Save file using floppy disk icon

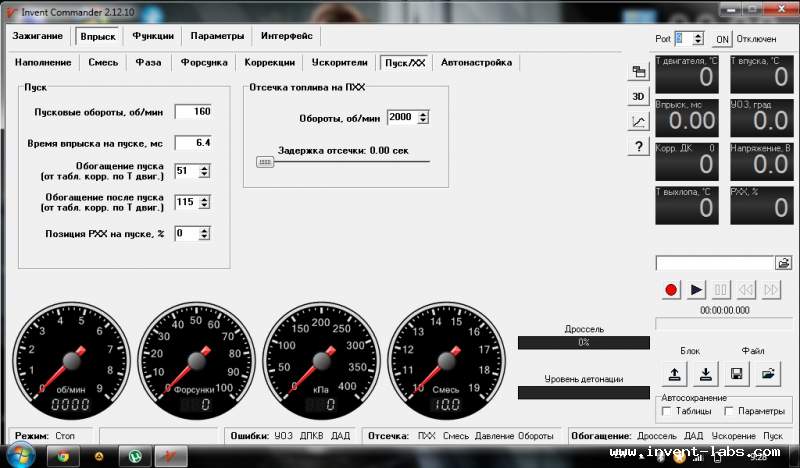737,375
